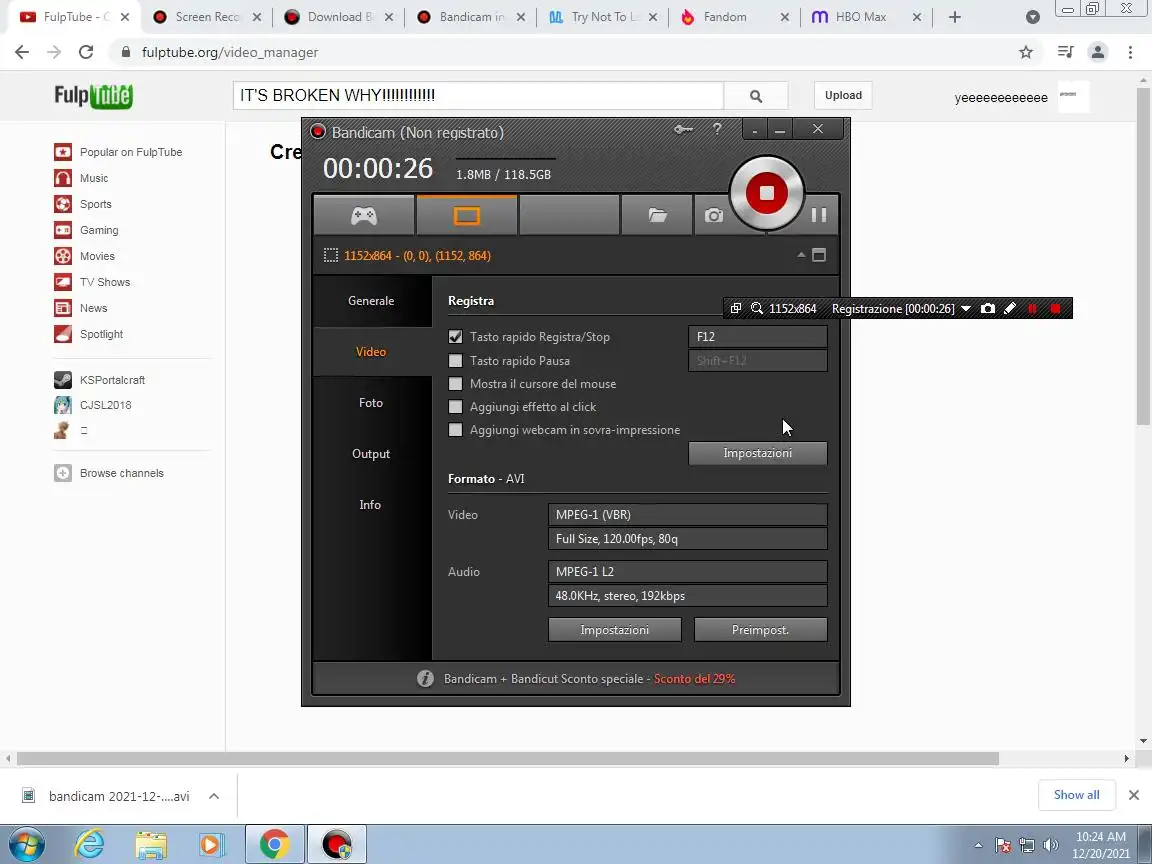Click volume speaker in system tray
Screen dimensions: 1152x864
tap(1051, 846)
